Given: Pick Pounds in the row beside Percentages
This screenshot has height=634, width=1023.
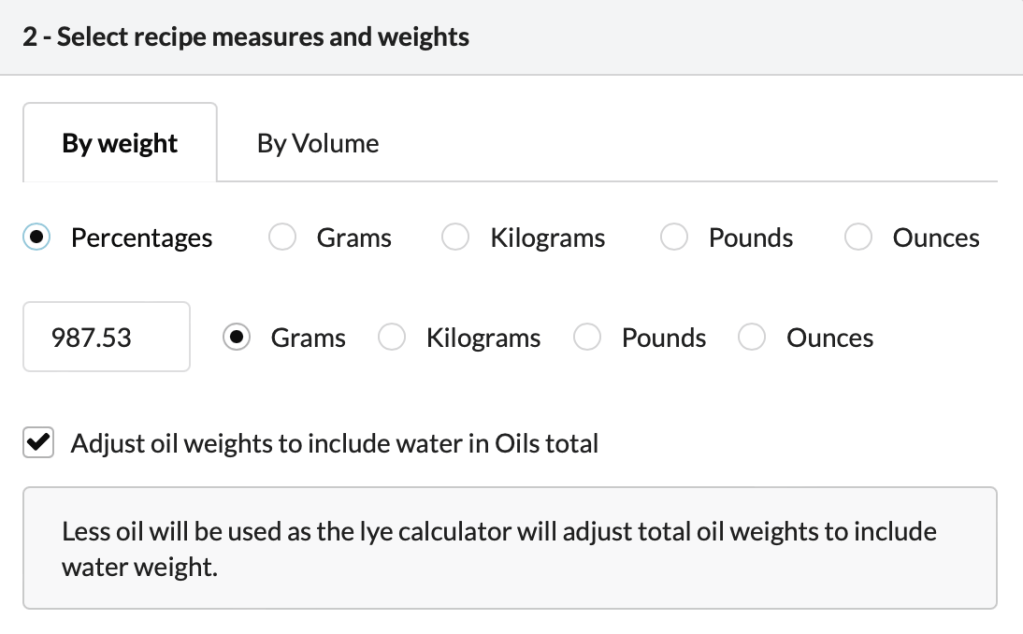Looking at the screenshot, I should pyautogui.click(x=675, y=239).
